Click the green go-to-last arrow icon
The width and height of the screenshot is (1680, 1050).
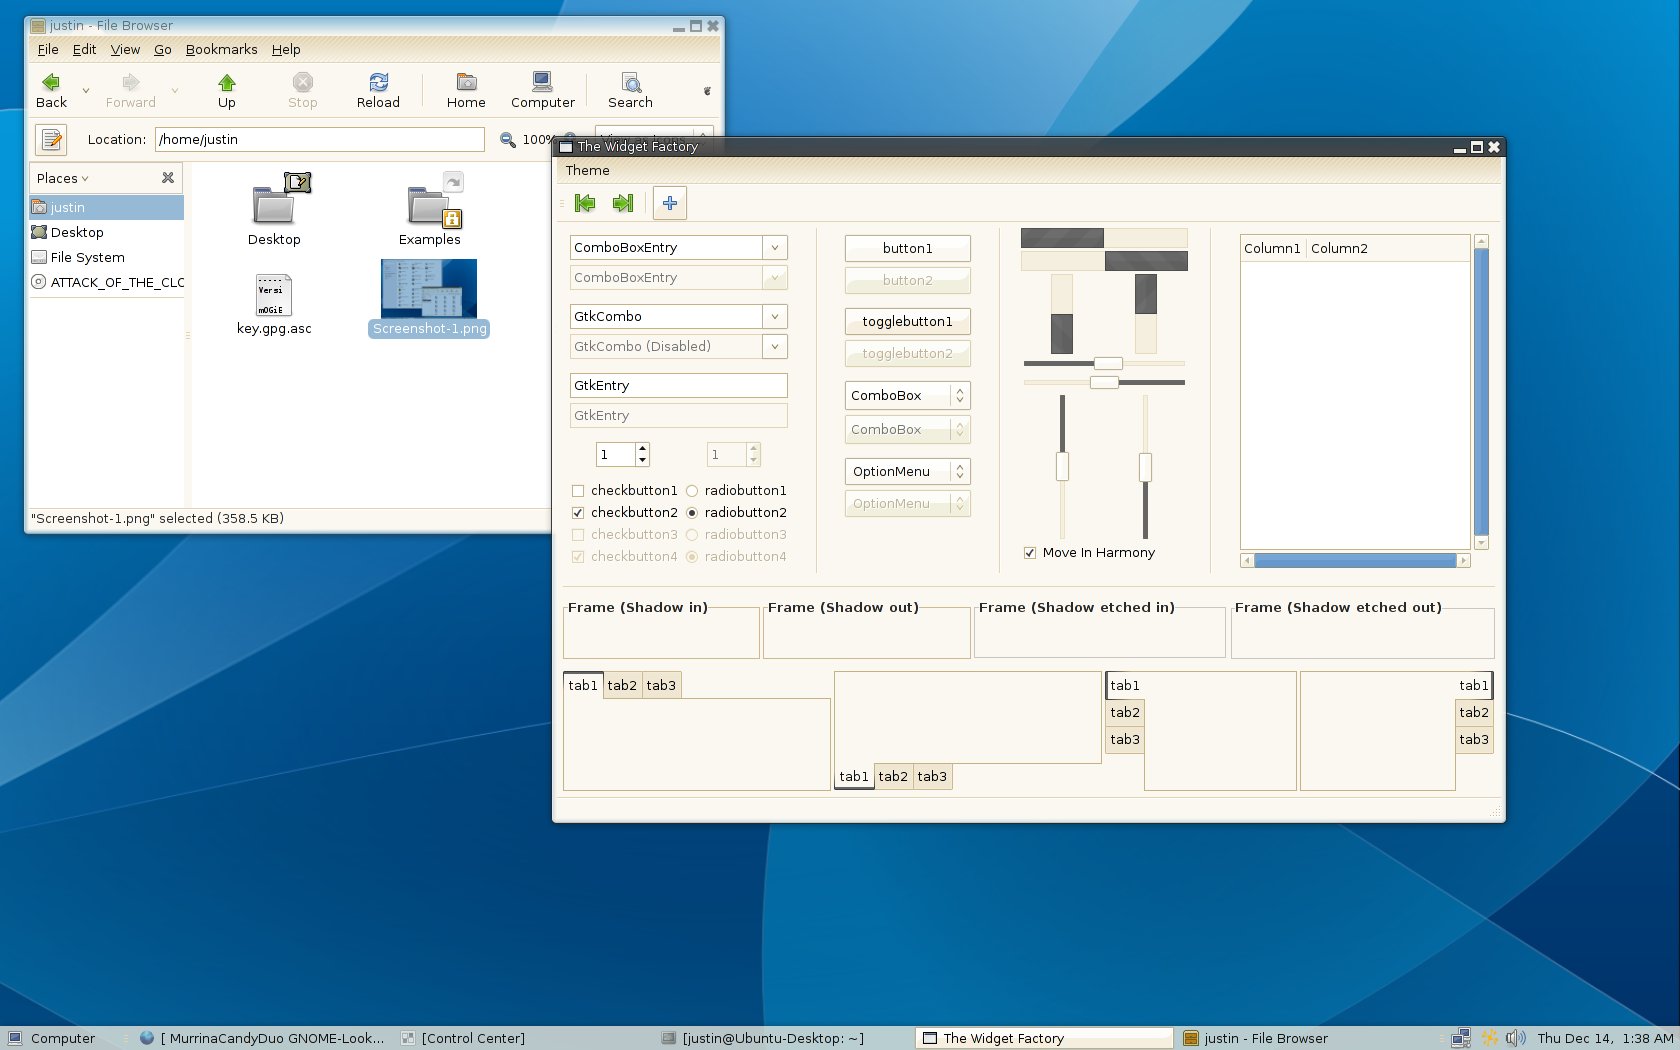point(623,203)
